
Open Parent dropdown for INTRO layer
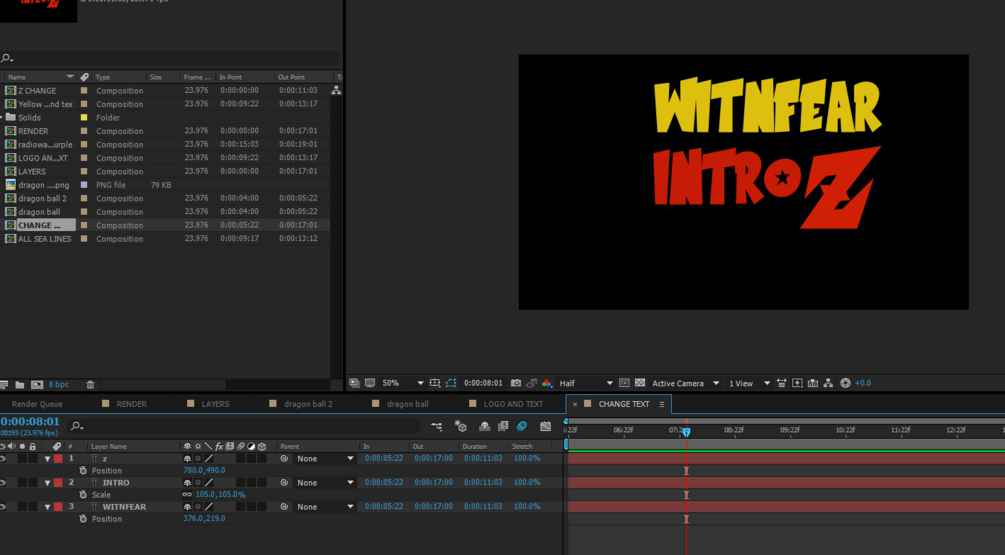point(325,483)
